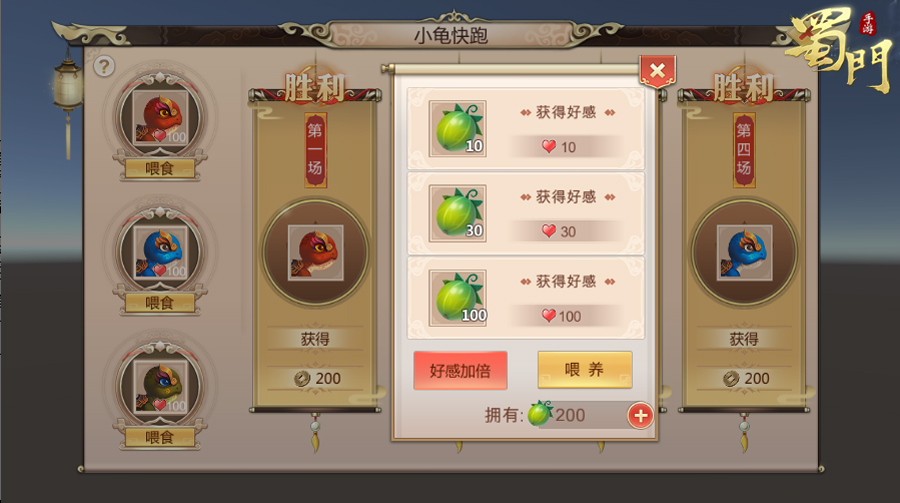Add more melons with the plus icon
Image resolution: width=900 pixels, height=503 pixels.
click(641, 415)
